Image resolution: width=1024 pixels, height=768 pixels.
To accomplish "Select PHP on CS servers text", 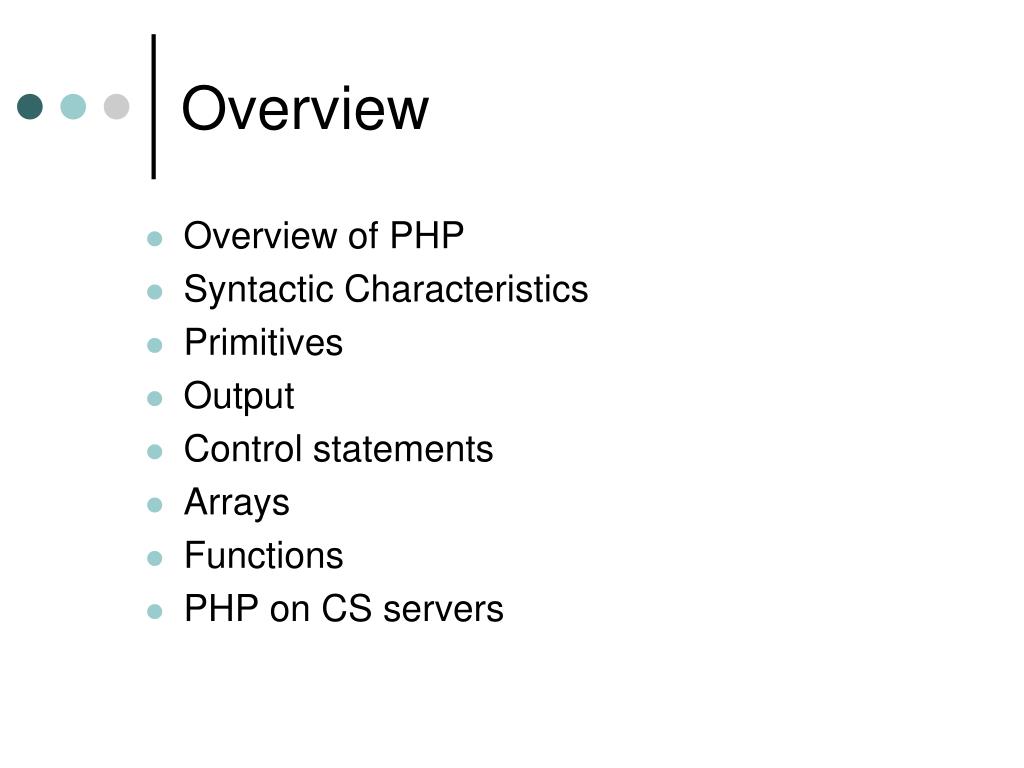I will tap(344, 609).
